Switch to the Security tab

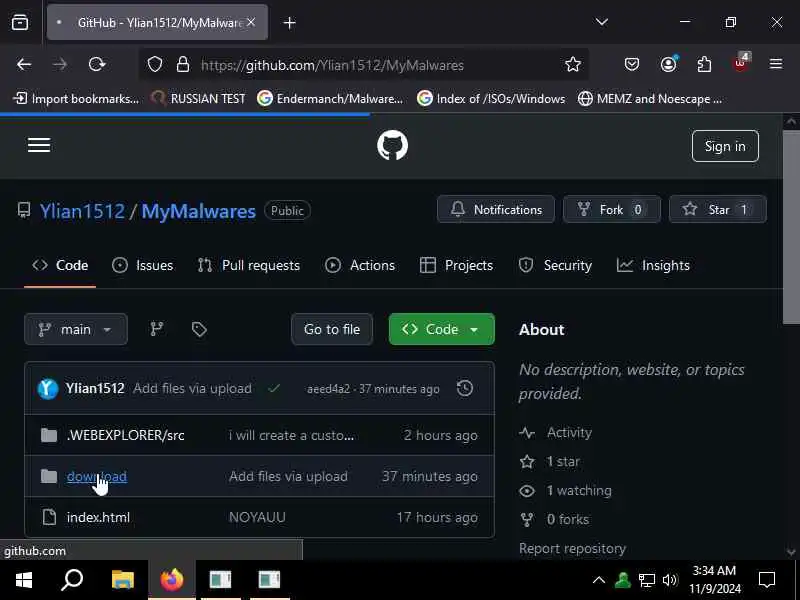(x=555, y=265)
